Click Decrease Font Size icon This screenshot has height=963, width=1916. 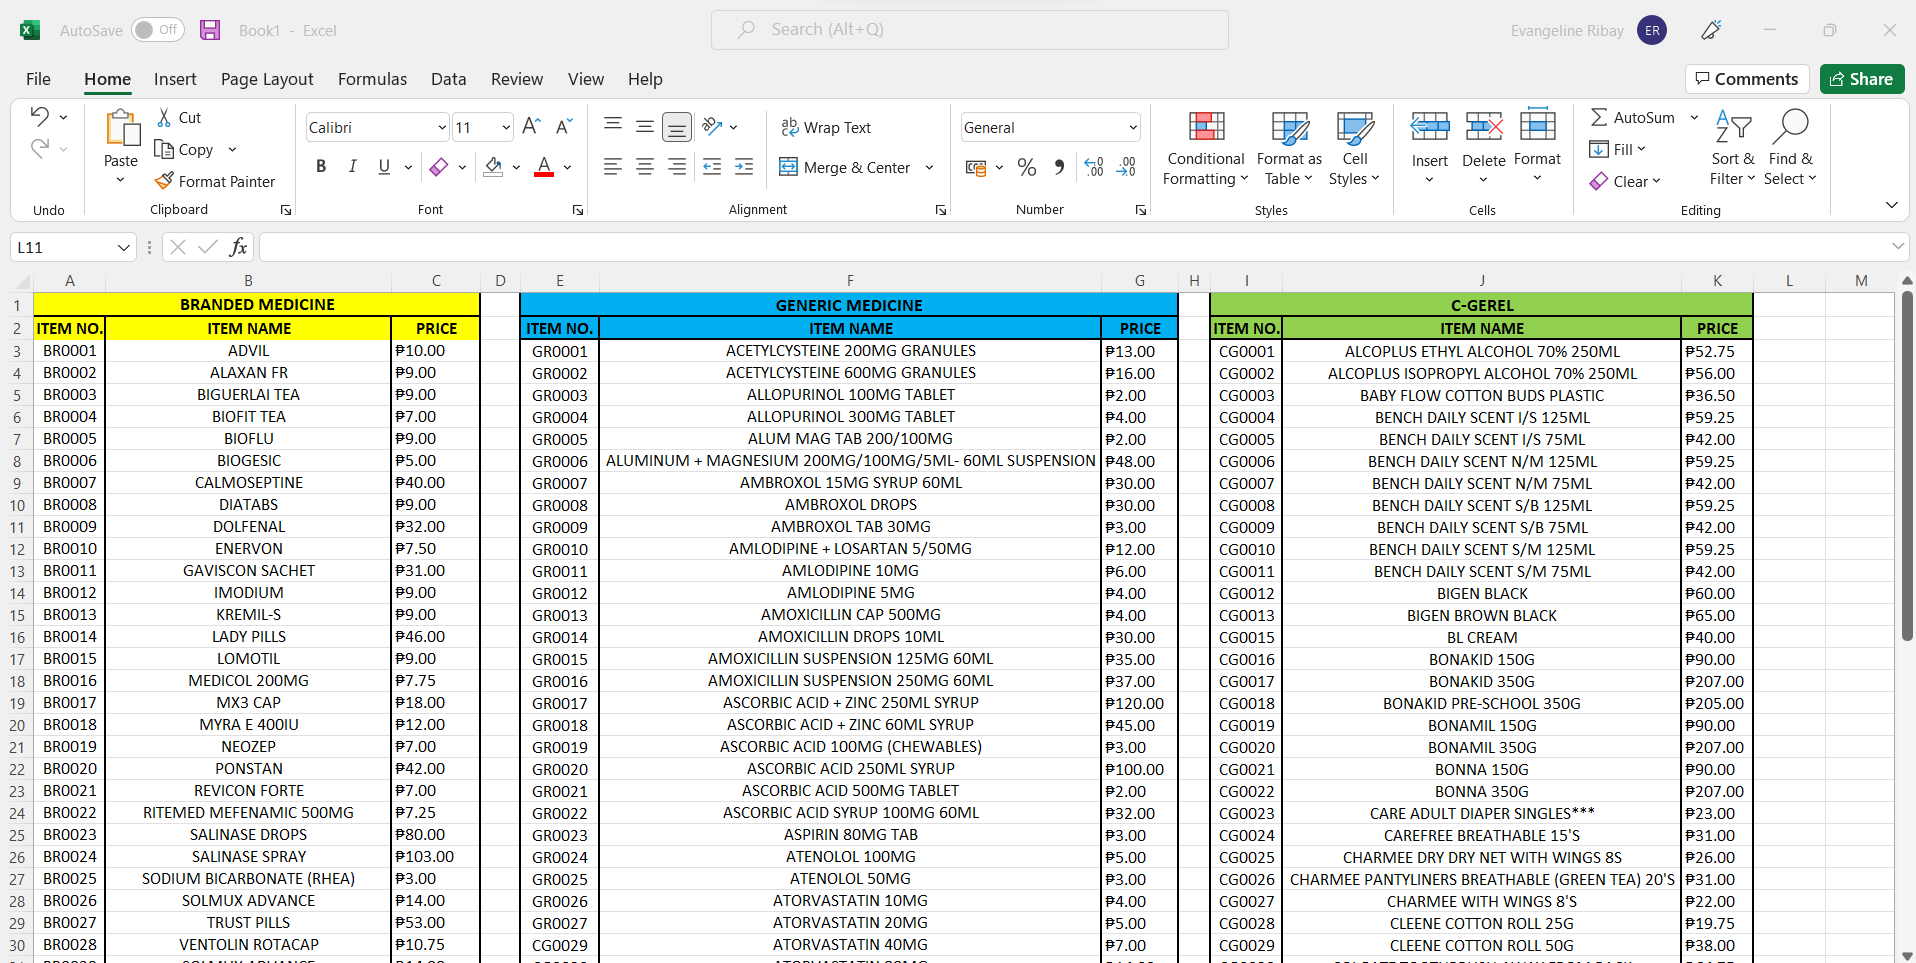(x=564, y=126)
